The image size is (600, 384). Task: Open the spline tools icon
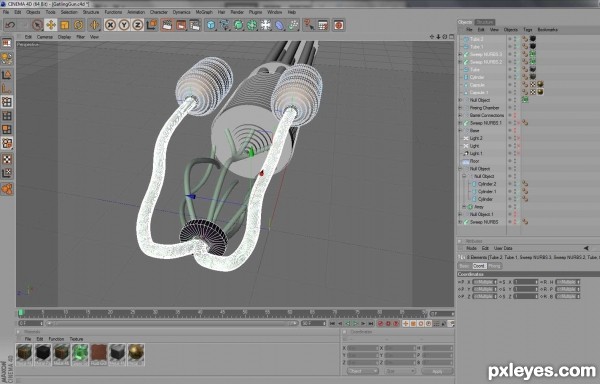tap(225, 25)
